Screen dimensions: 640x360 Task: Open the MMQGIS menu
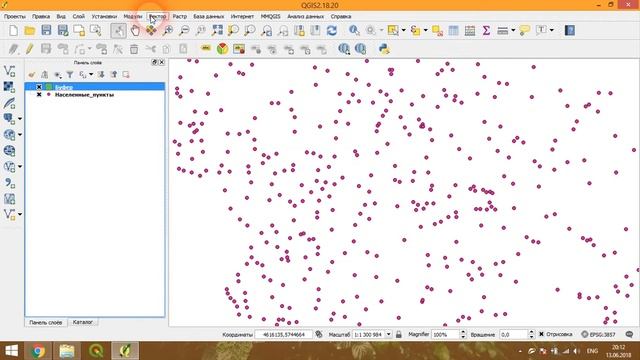point(270,16)
